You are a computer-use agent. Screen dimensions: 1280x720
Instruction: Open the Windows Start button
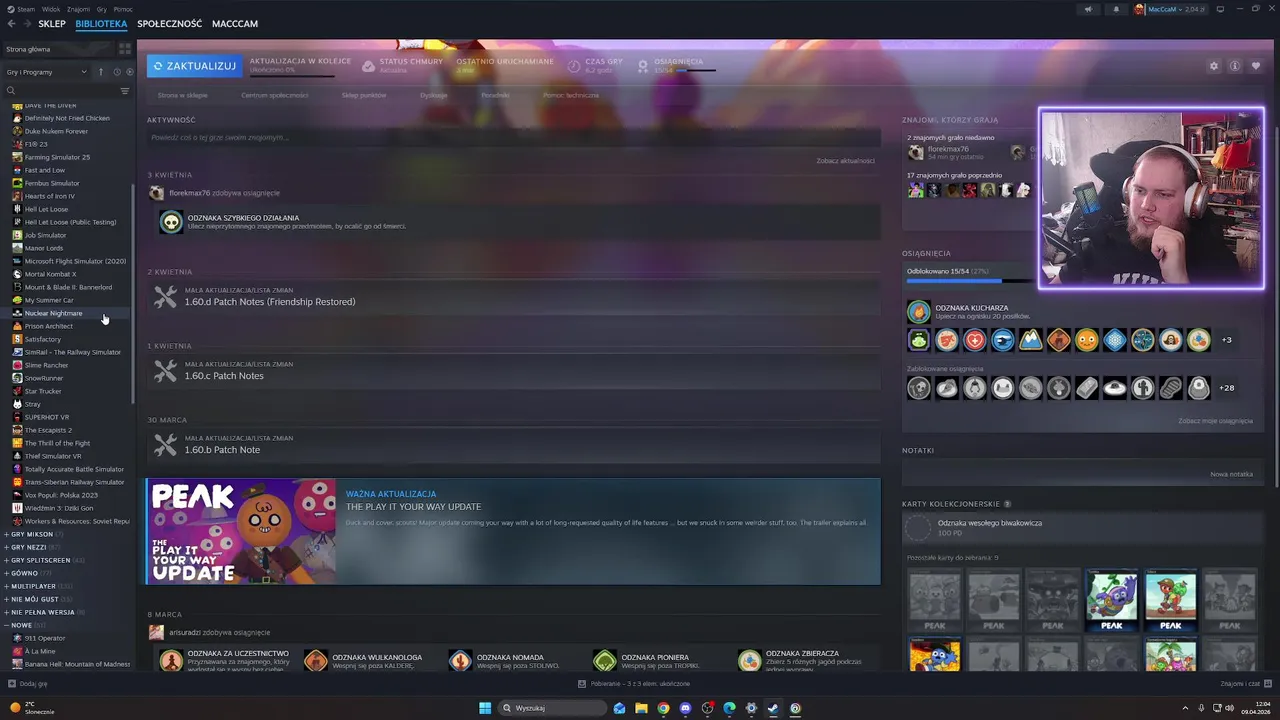(485, 708)
